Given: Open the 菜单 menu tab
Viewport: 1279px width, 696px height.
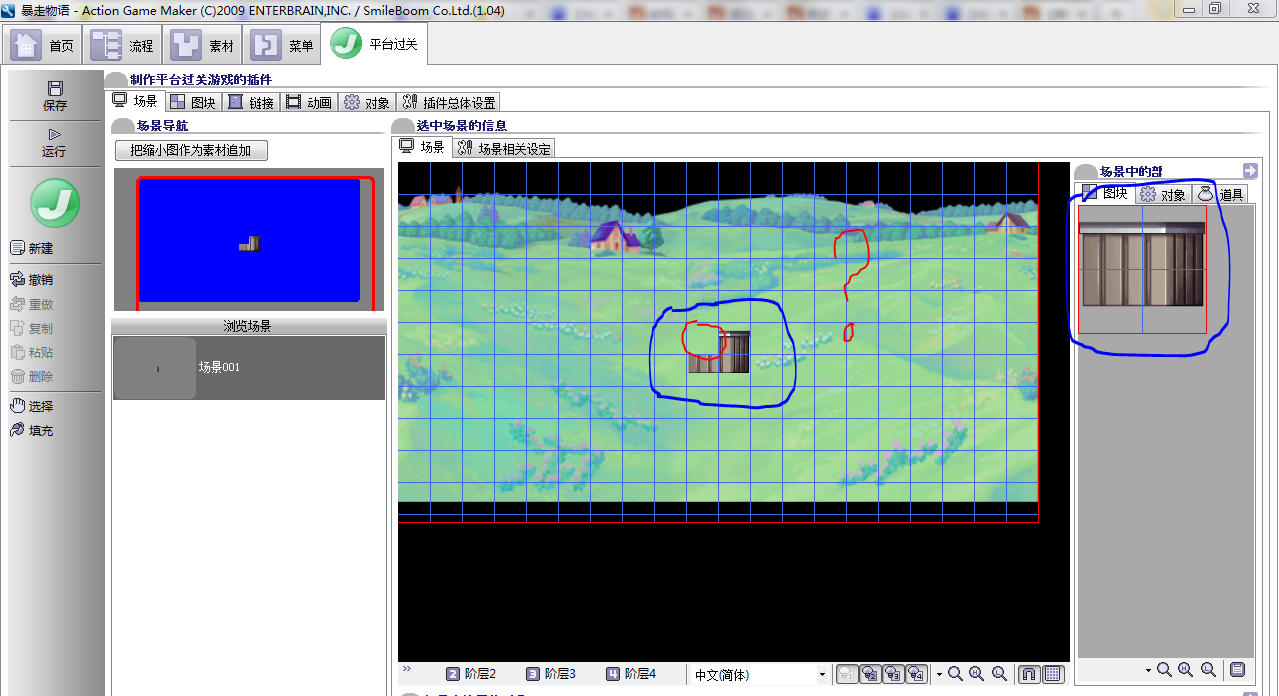Looking at the screenshot, I should pyautogui.click(x=283, y=46).
